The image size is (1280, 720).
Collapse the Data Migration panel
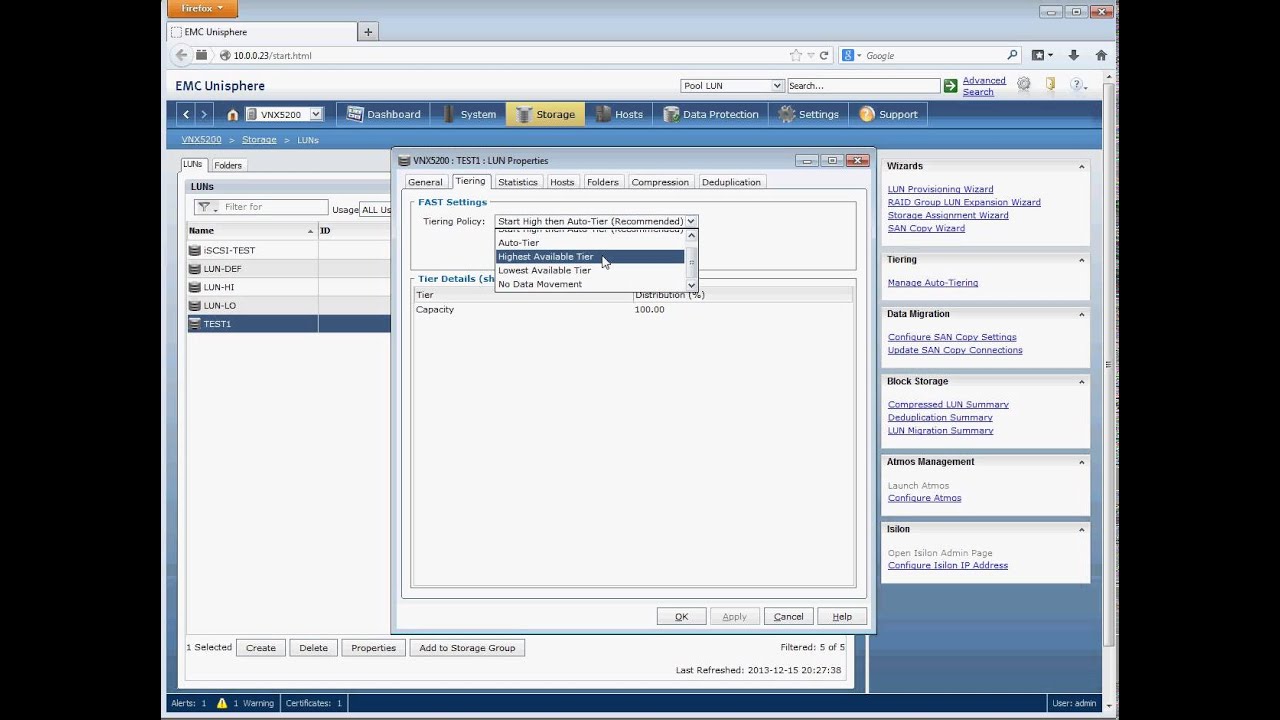pyautogui.click(x=1081, y=314)
